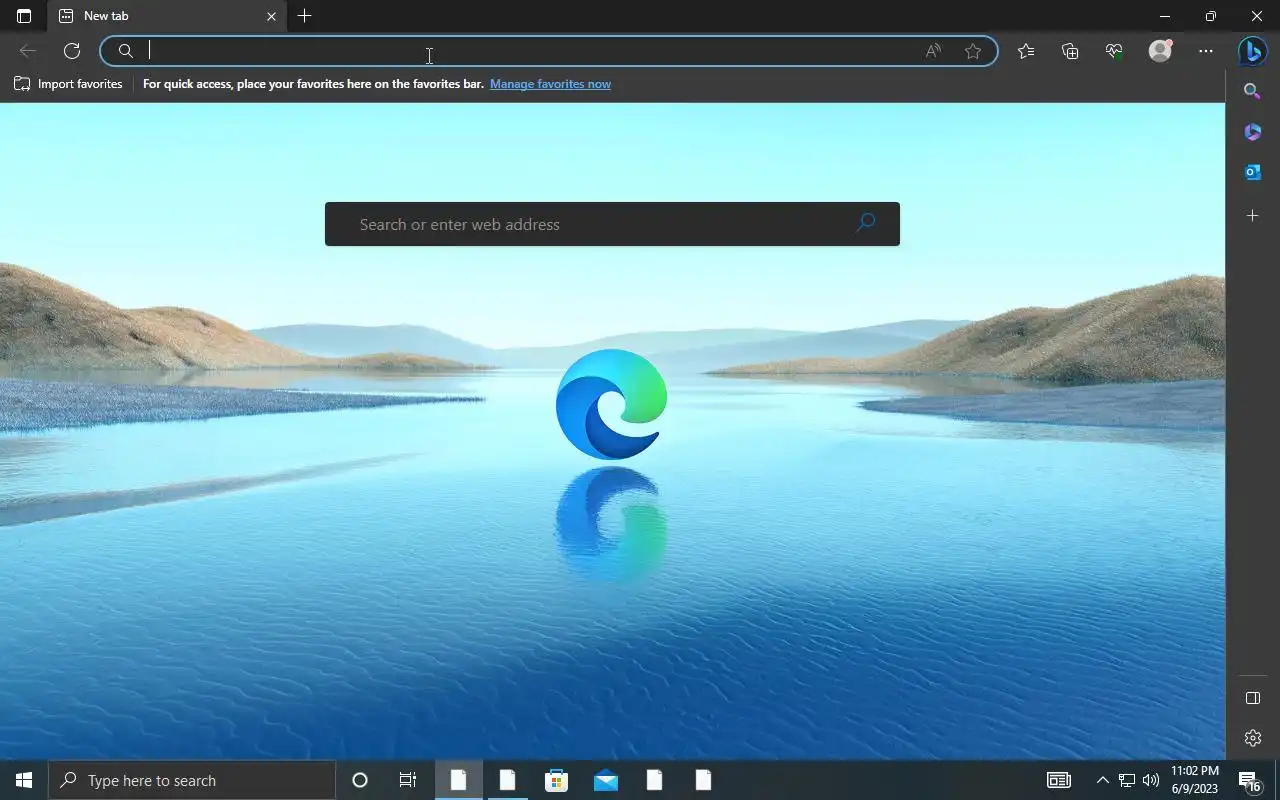Open Read aloud icon in address bar
The height and width of the screenshot is (800, 1280).
coord(933,51)
